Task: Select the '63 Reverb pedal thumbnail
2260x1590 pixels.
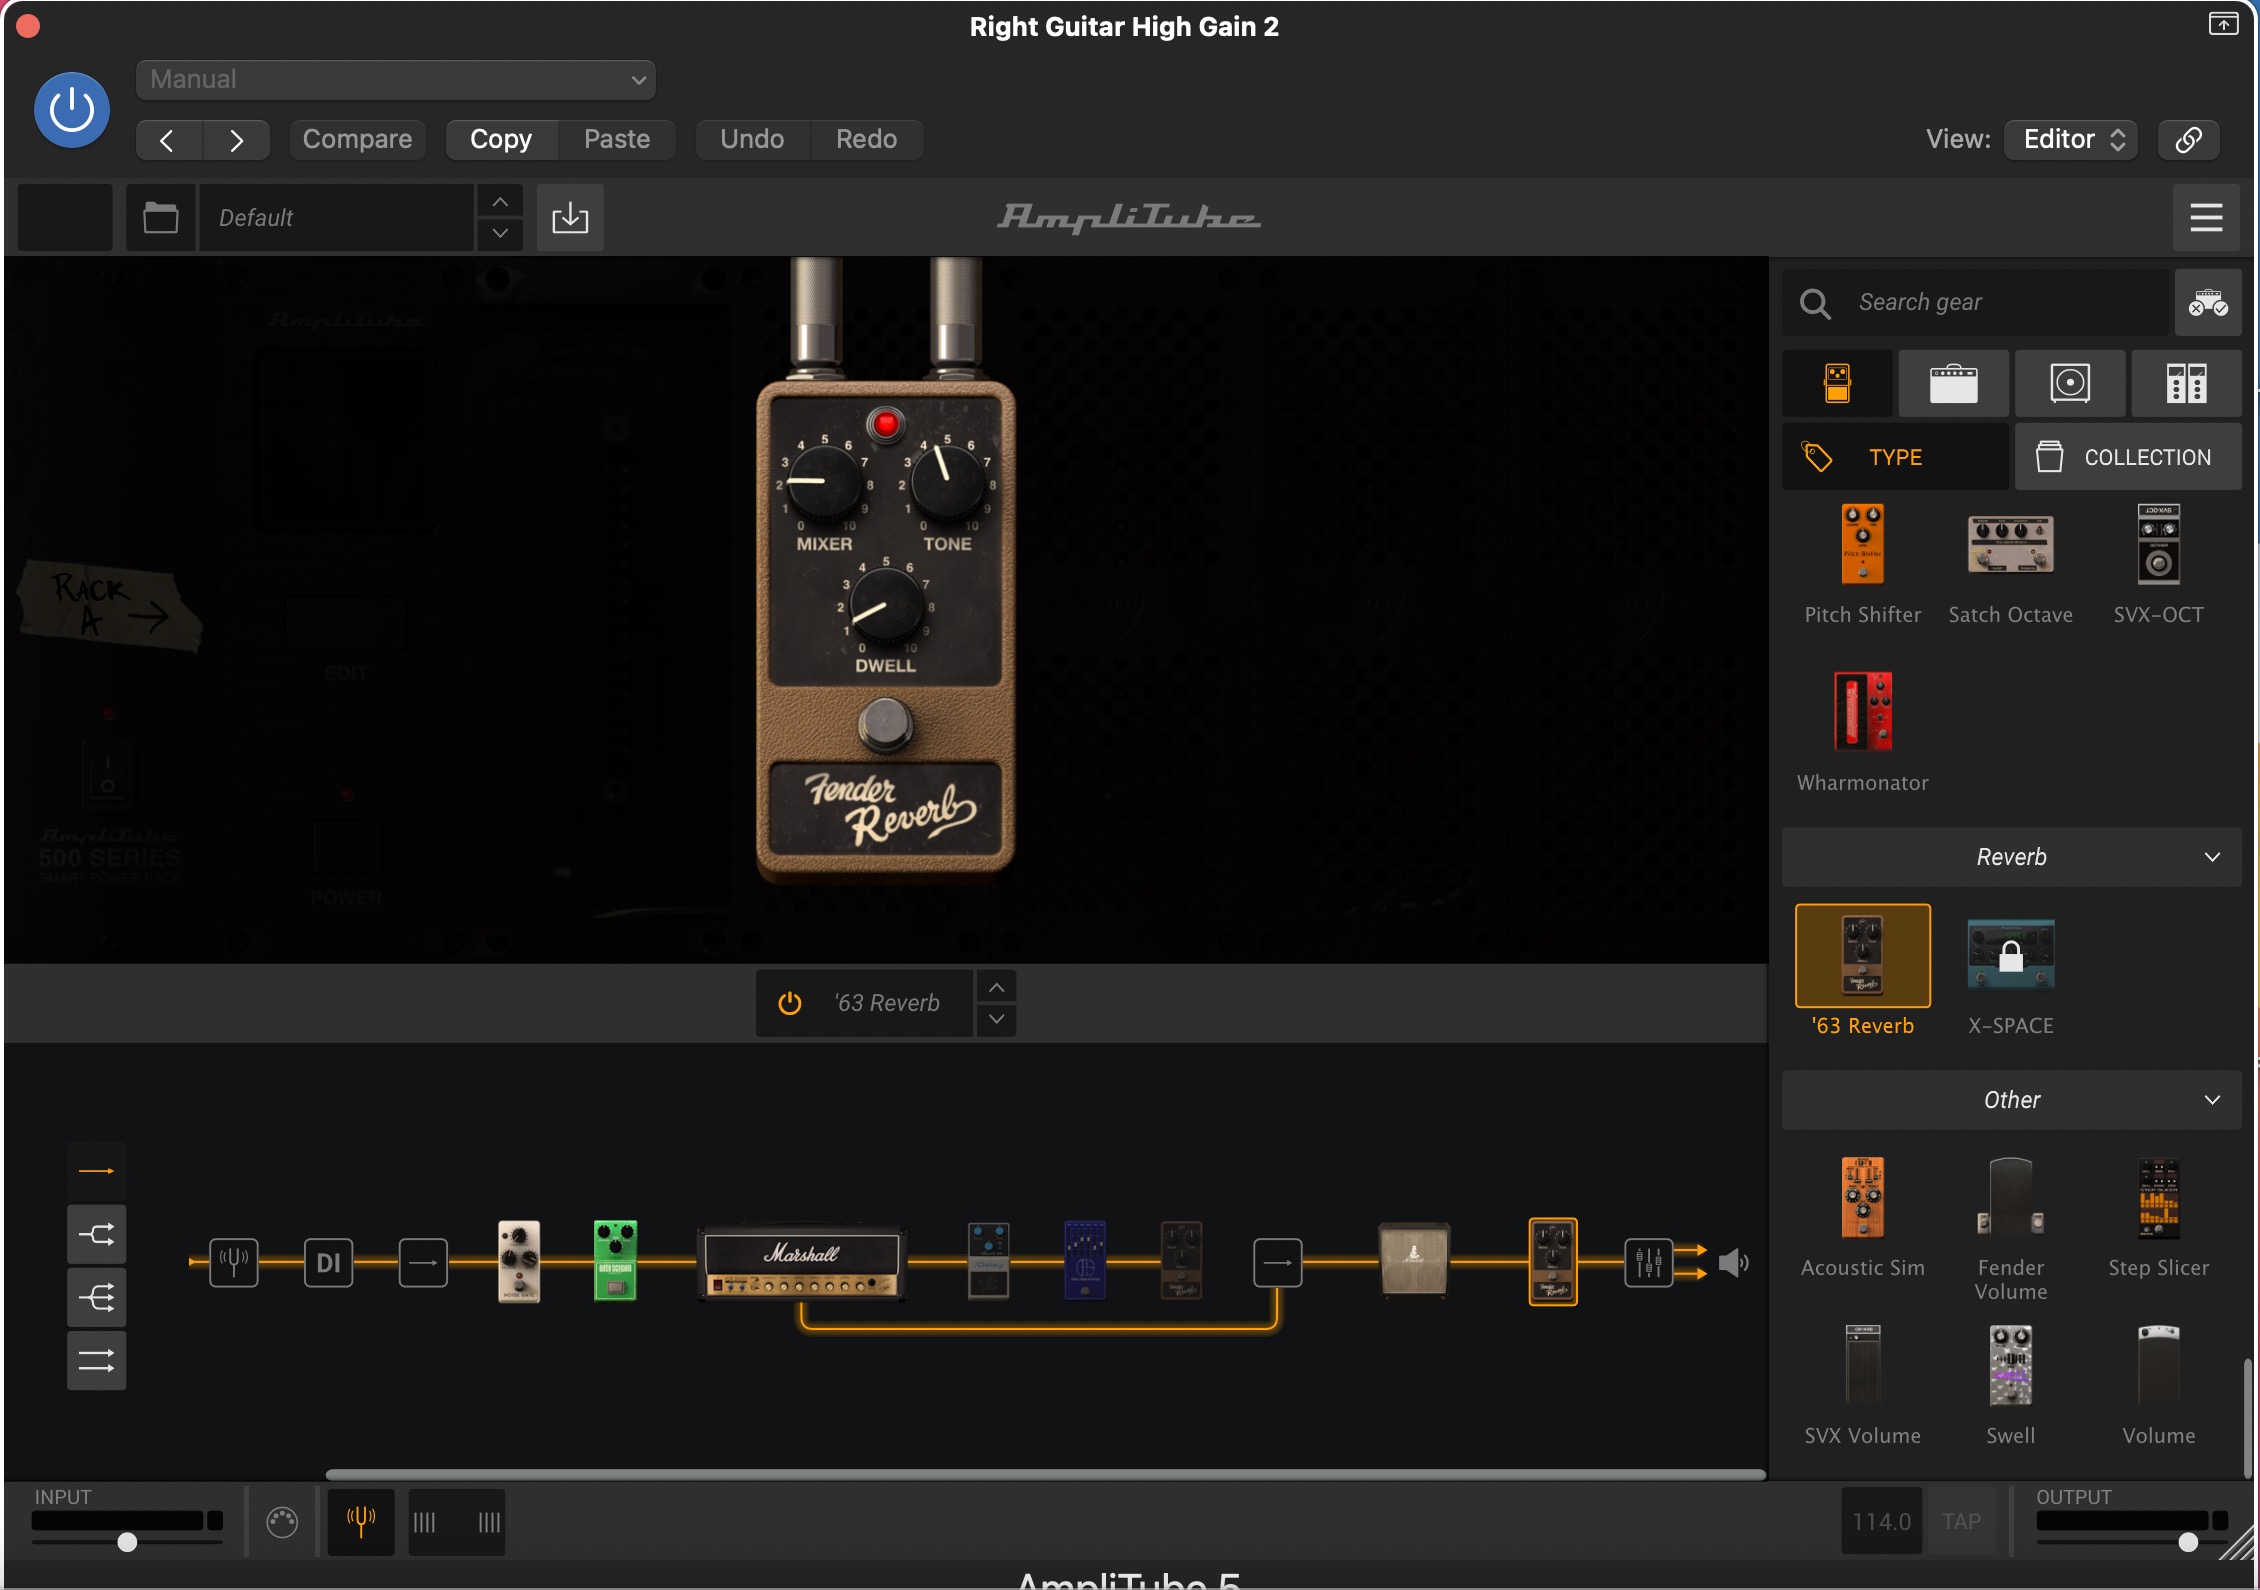Action: point(1862,956)
